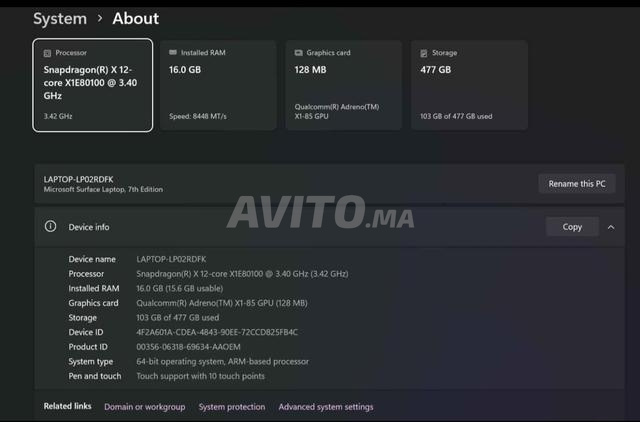The image size is (640, 422).
Task: Click Speed: 8448 MT/s text
Action: 198,116
